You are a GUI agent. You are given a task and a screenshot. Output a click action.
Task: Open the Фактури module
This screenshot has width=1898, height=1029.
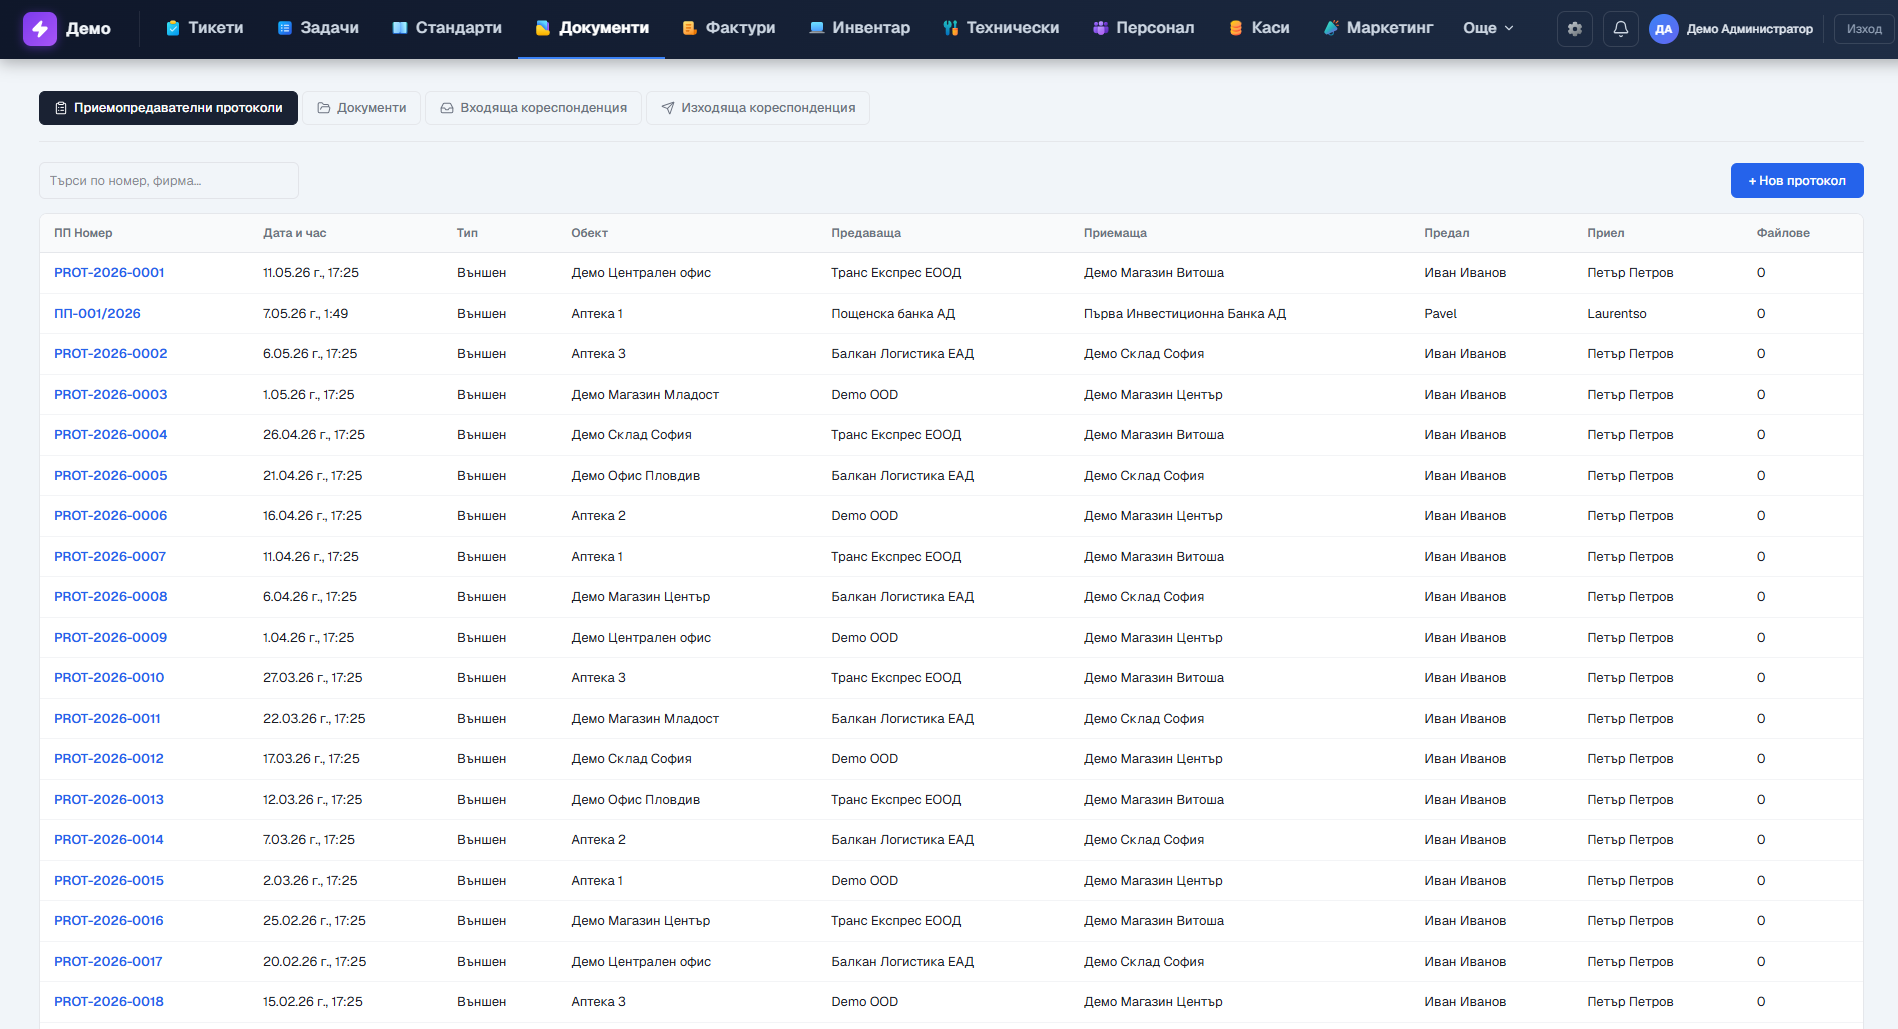point(729,28)
